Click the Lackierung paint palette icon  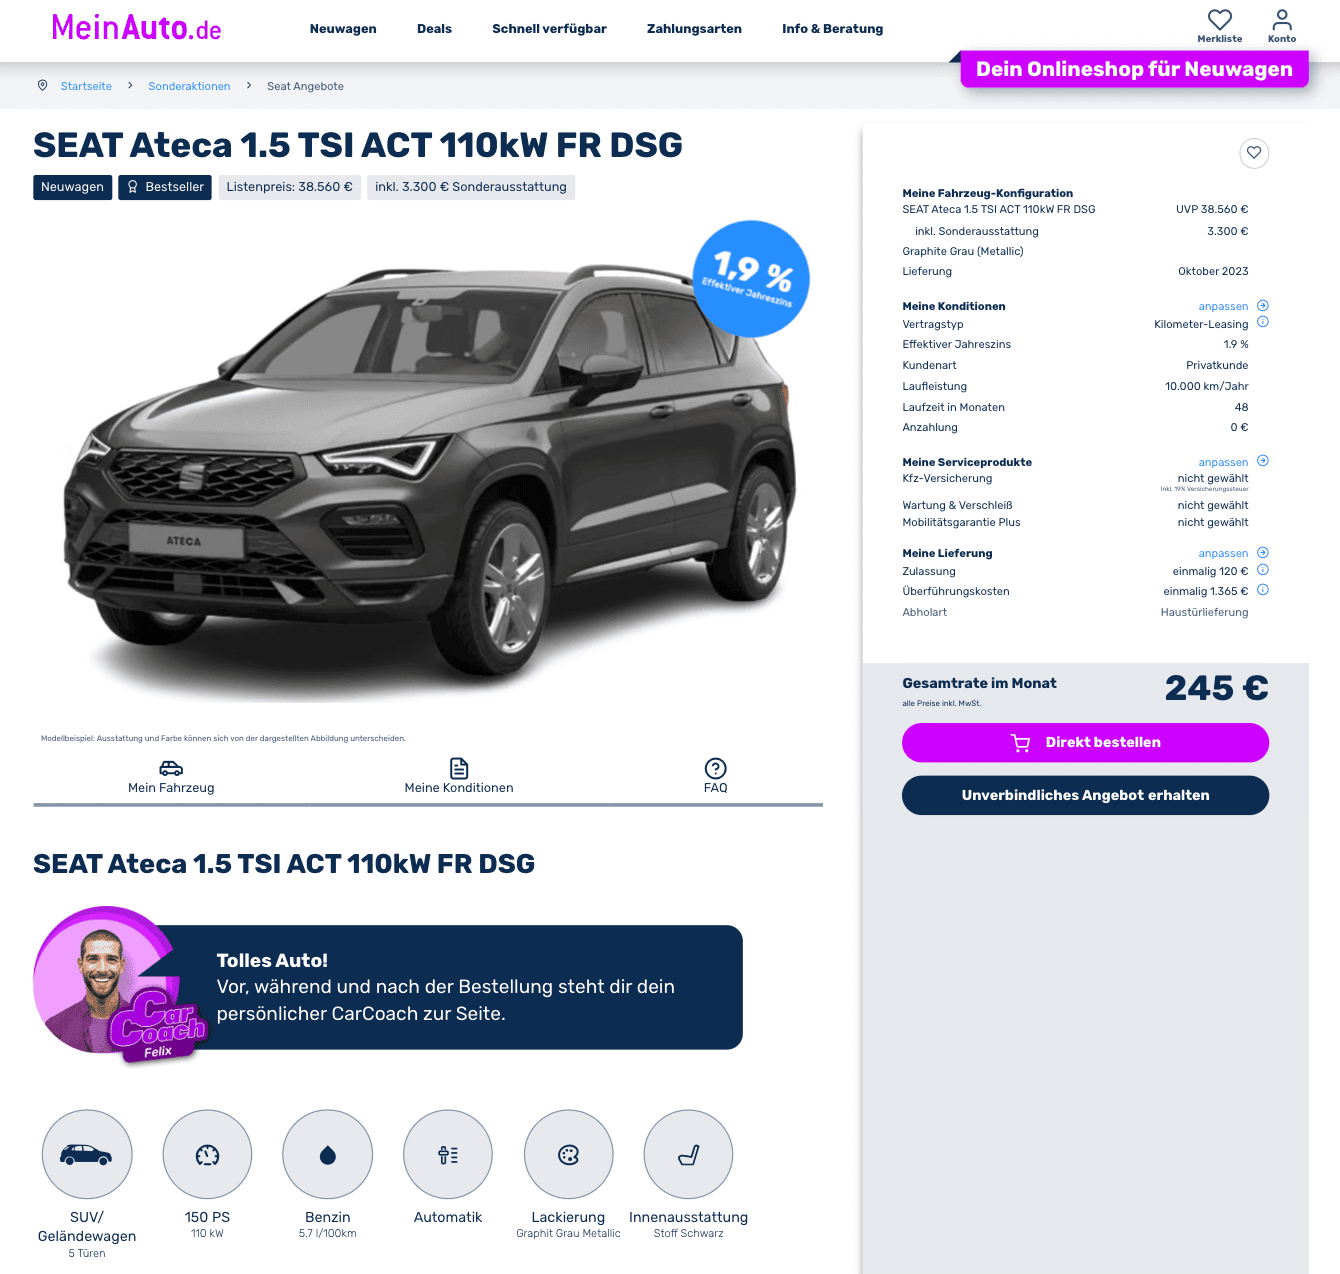pyautogui.click(x=568, y=1154)
